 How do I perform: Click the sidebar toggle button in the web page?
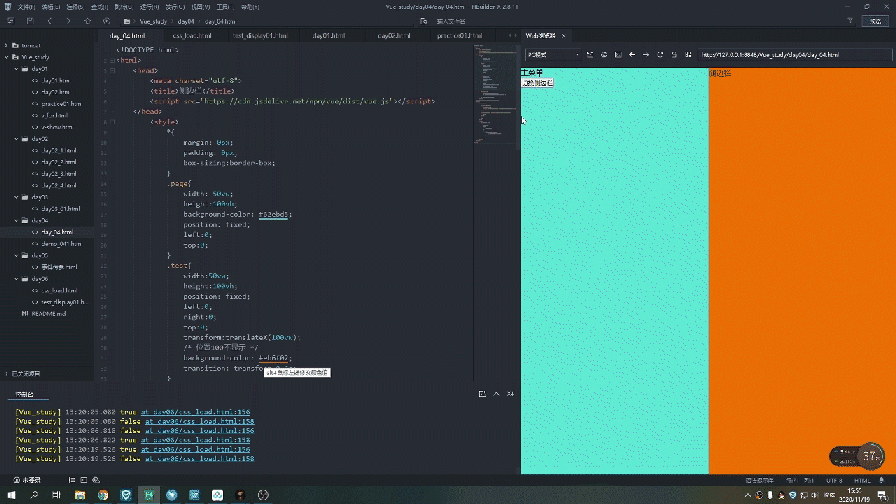tap(537, 83)
